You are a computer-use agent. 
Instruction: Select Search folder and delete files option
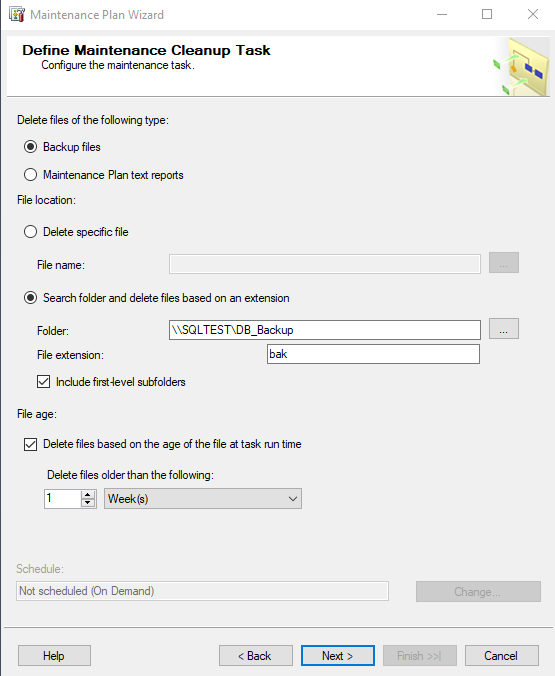[x=31, y=298]
